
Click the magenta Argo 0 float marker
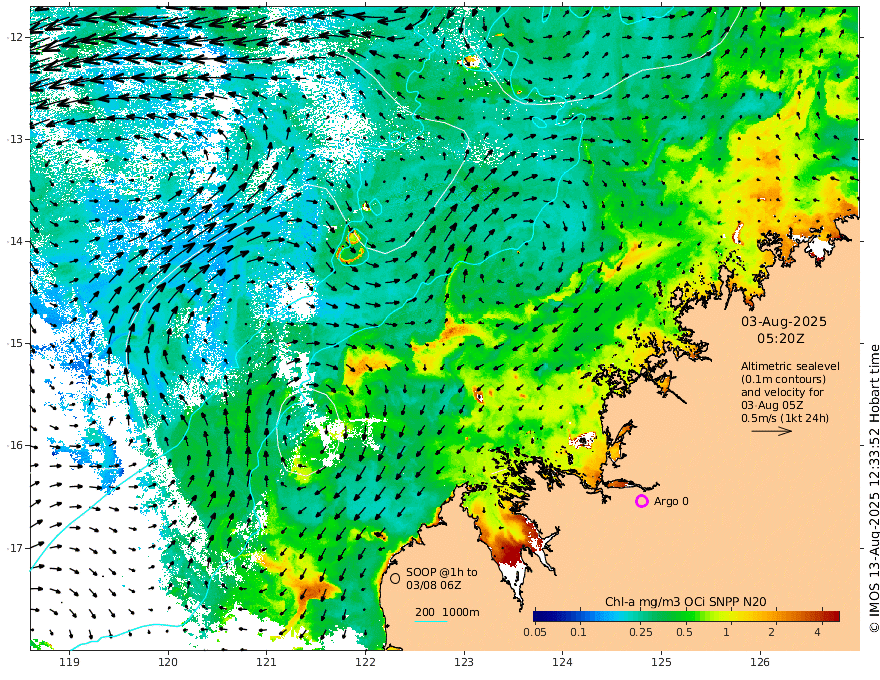coord(641,501)
